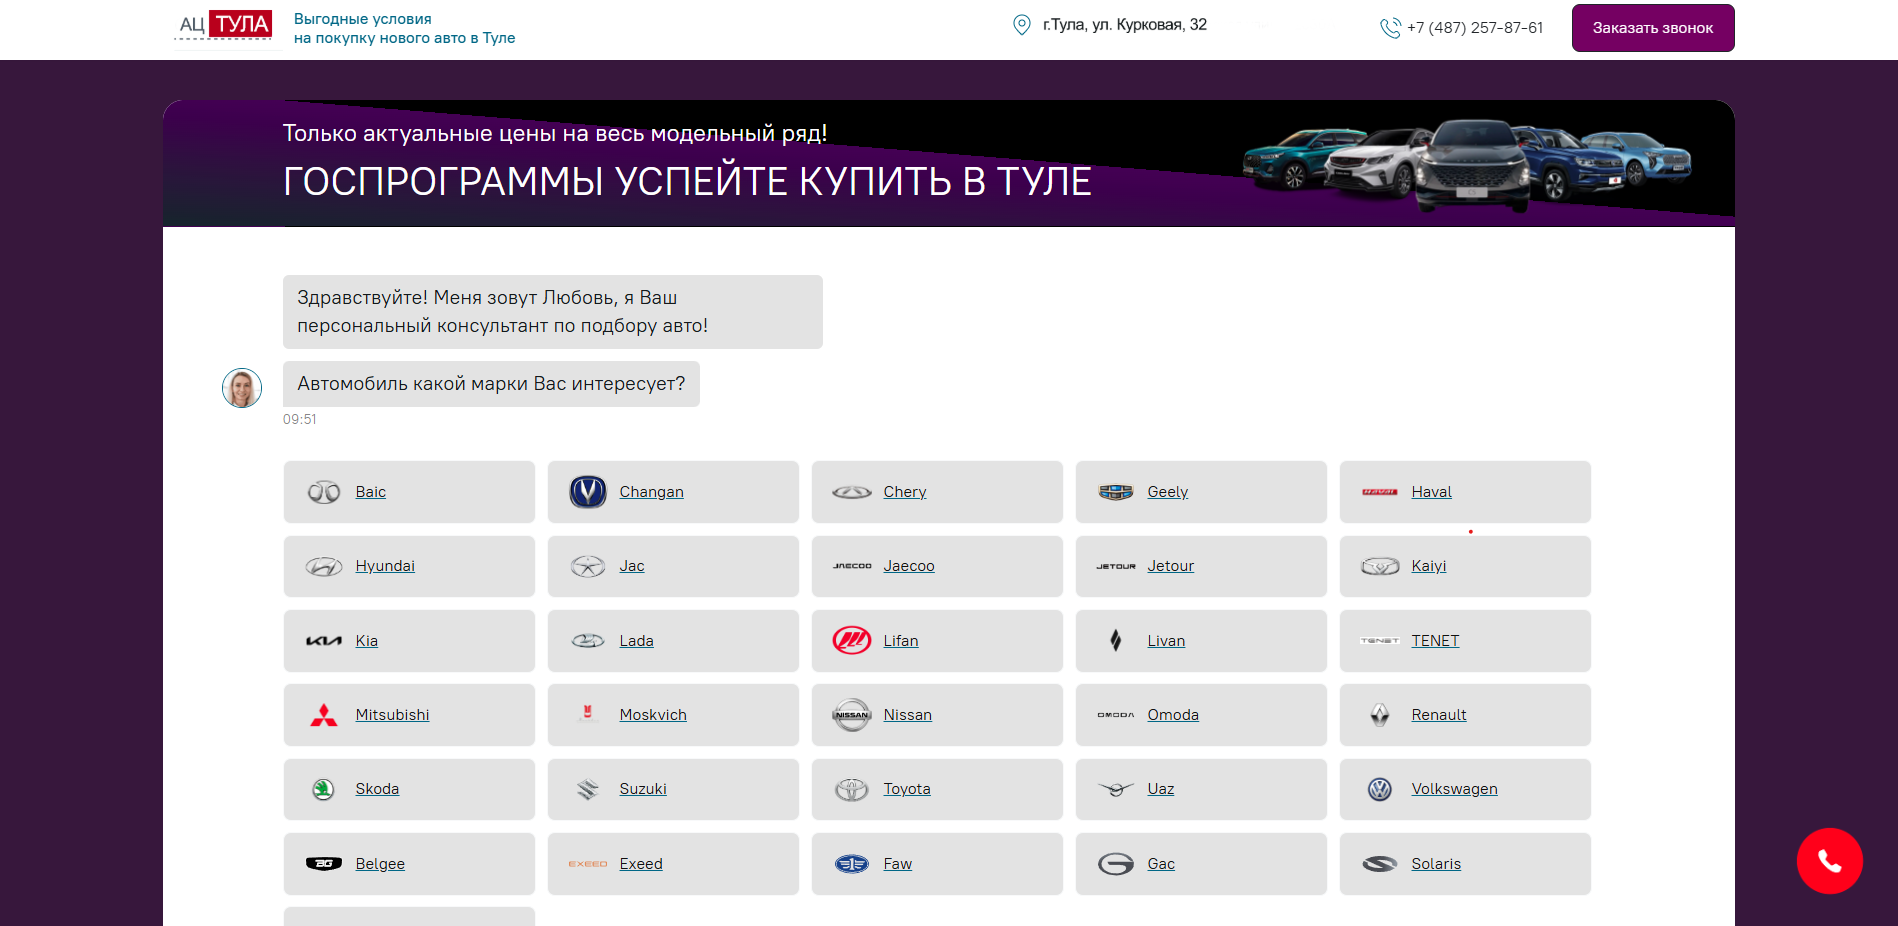Click the Faw brand logo icon
Screen dimensions: 1898x926
click(852, 864)
